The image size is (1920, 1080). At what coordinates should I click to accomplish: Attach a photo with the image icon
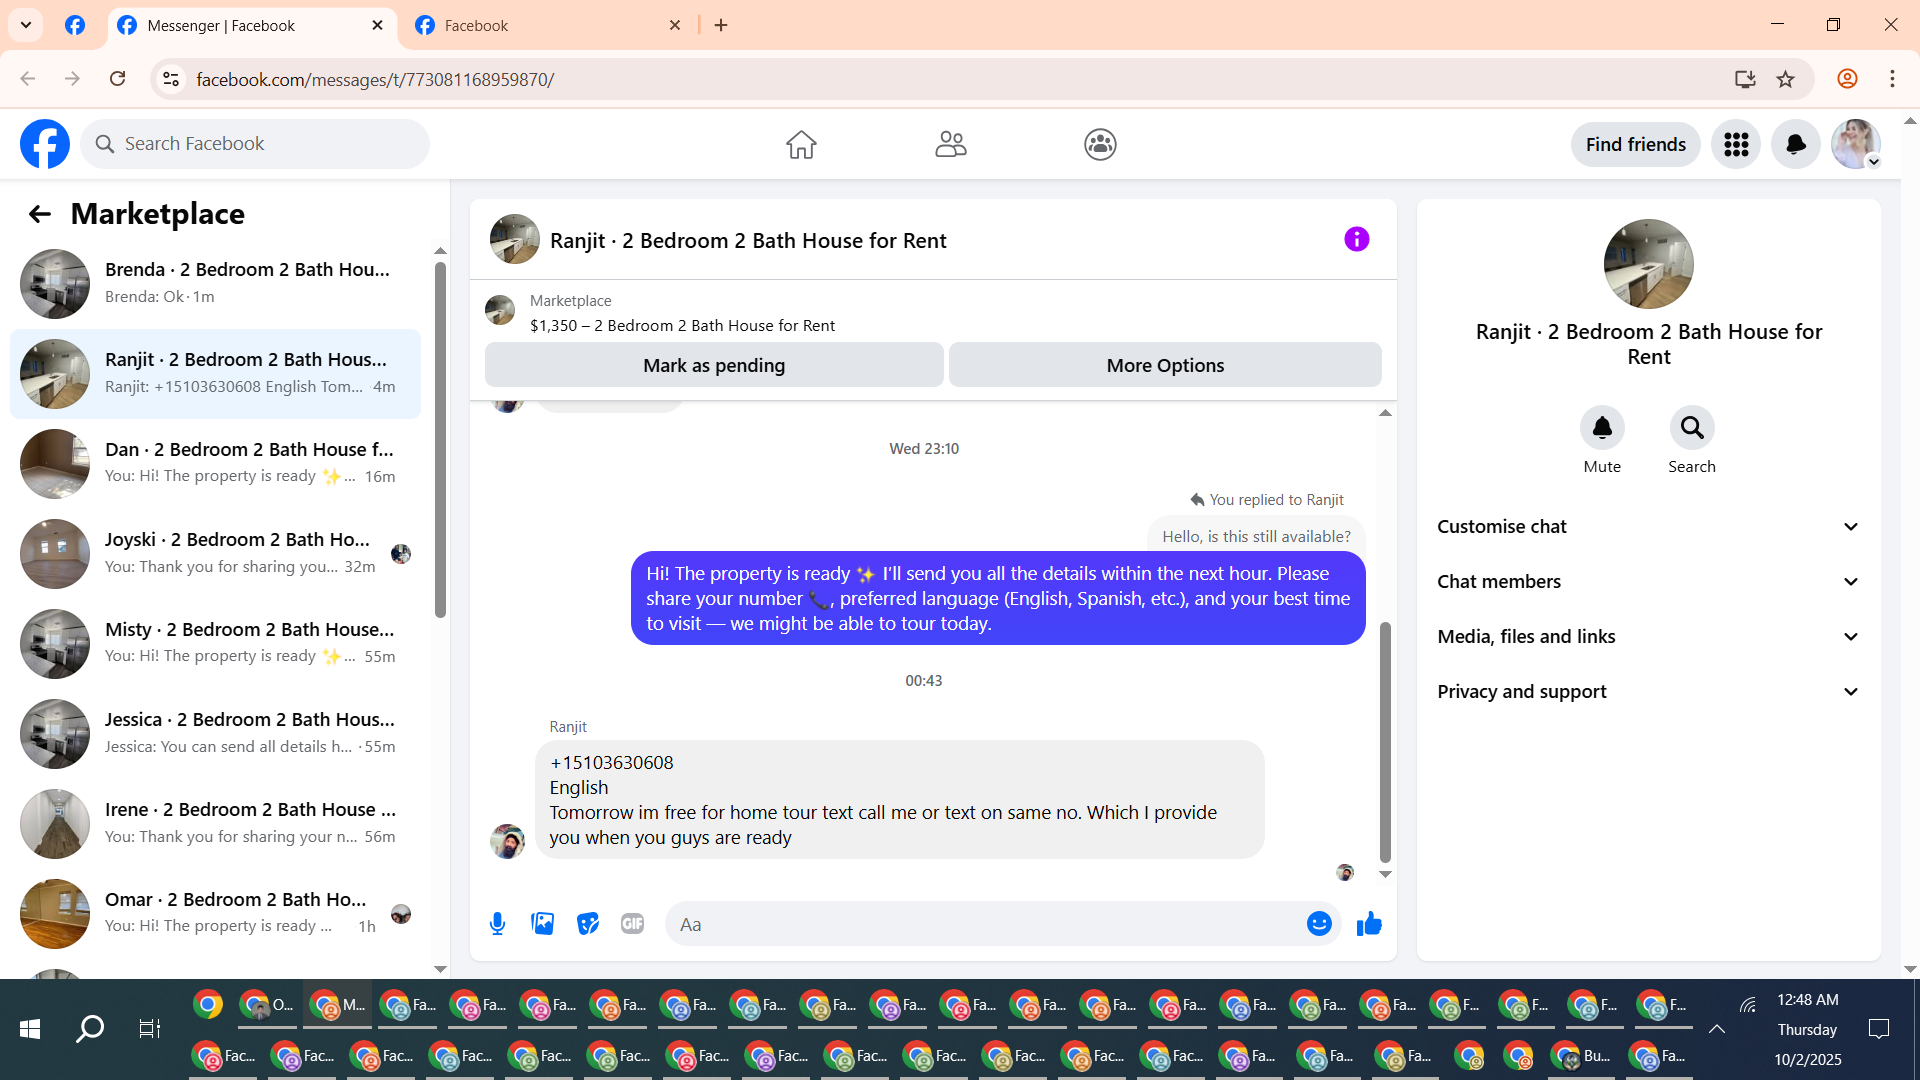point(542,924)
